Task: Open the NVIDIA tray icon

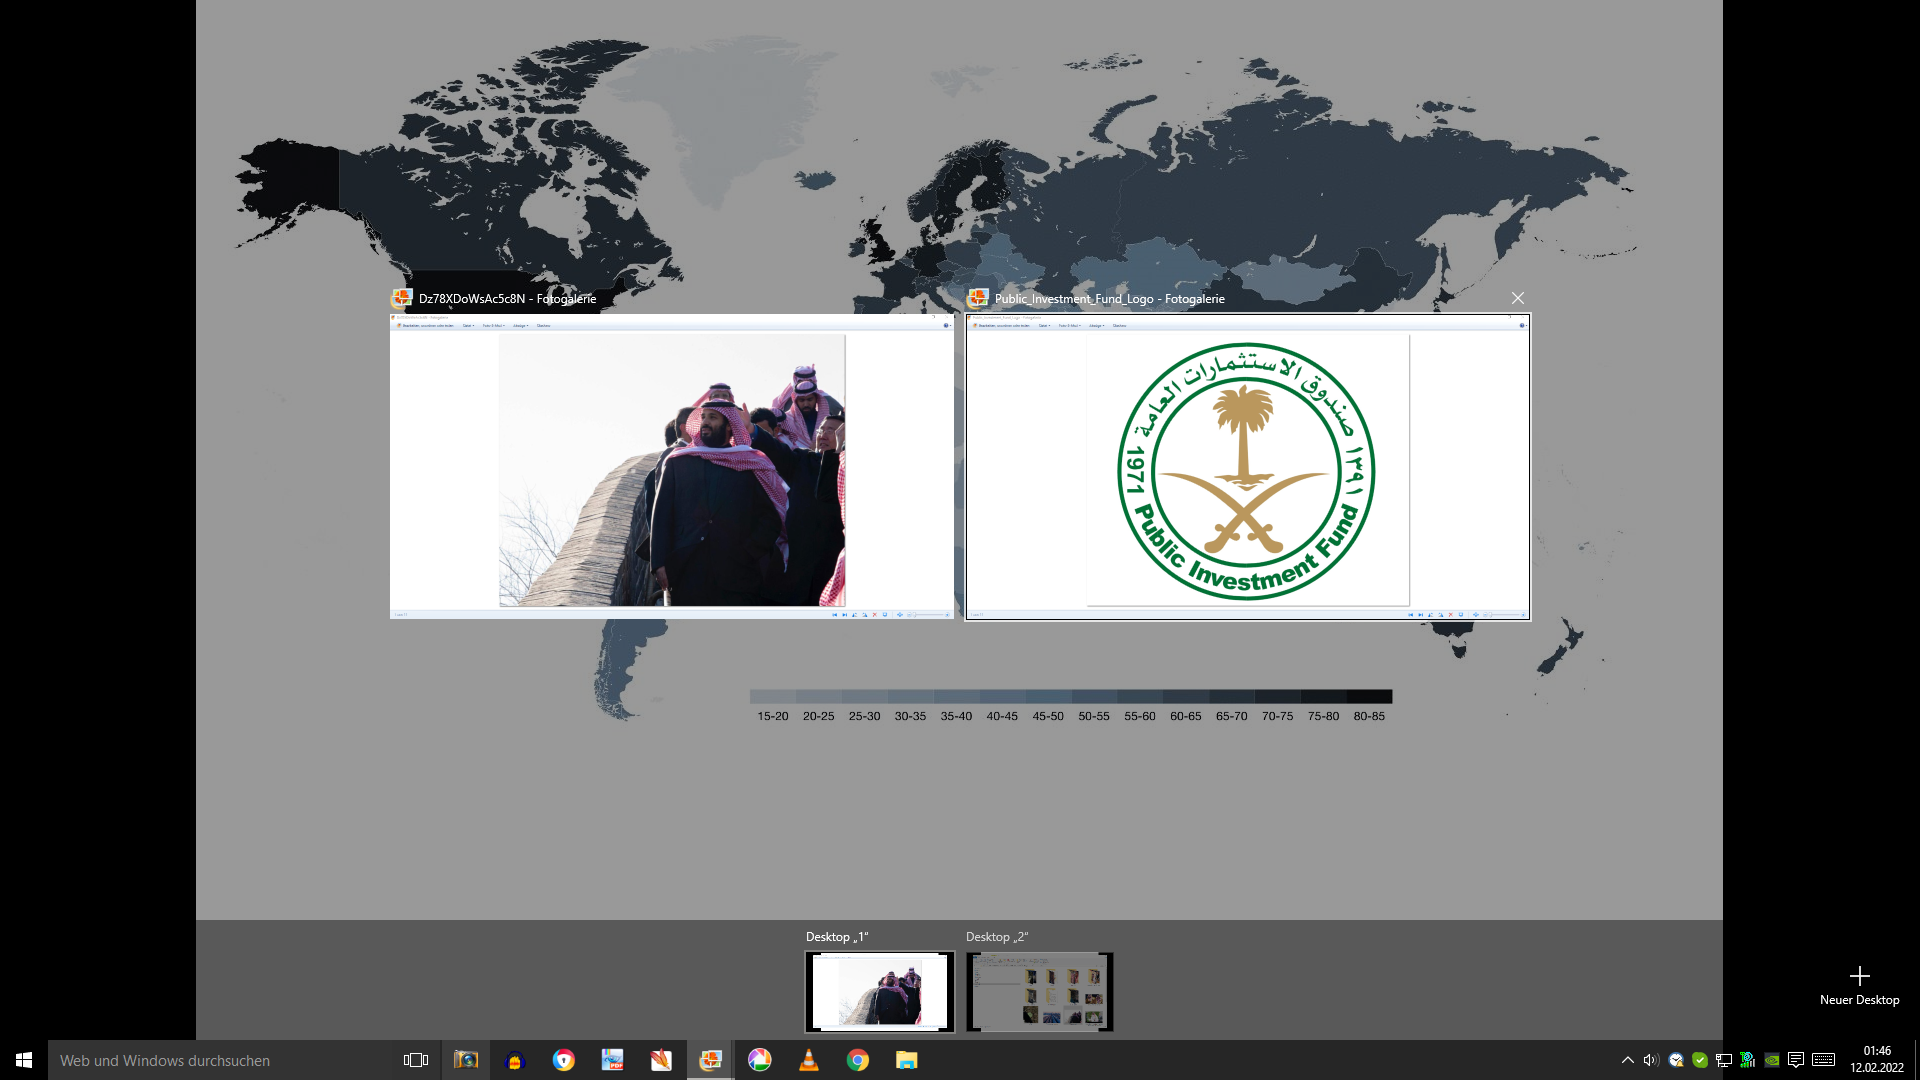Action: click(1772, 1060)
